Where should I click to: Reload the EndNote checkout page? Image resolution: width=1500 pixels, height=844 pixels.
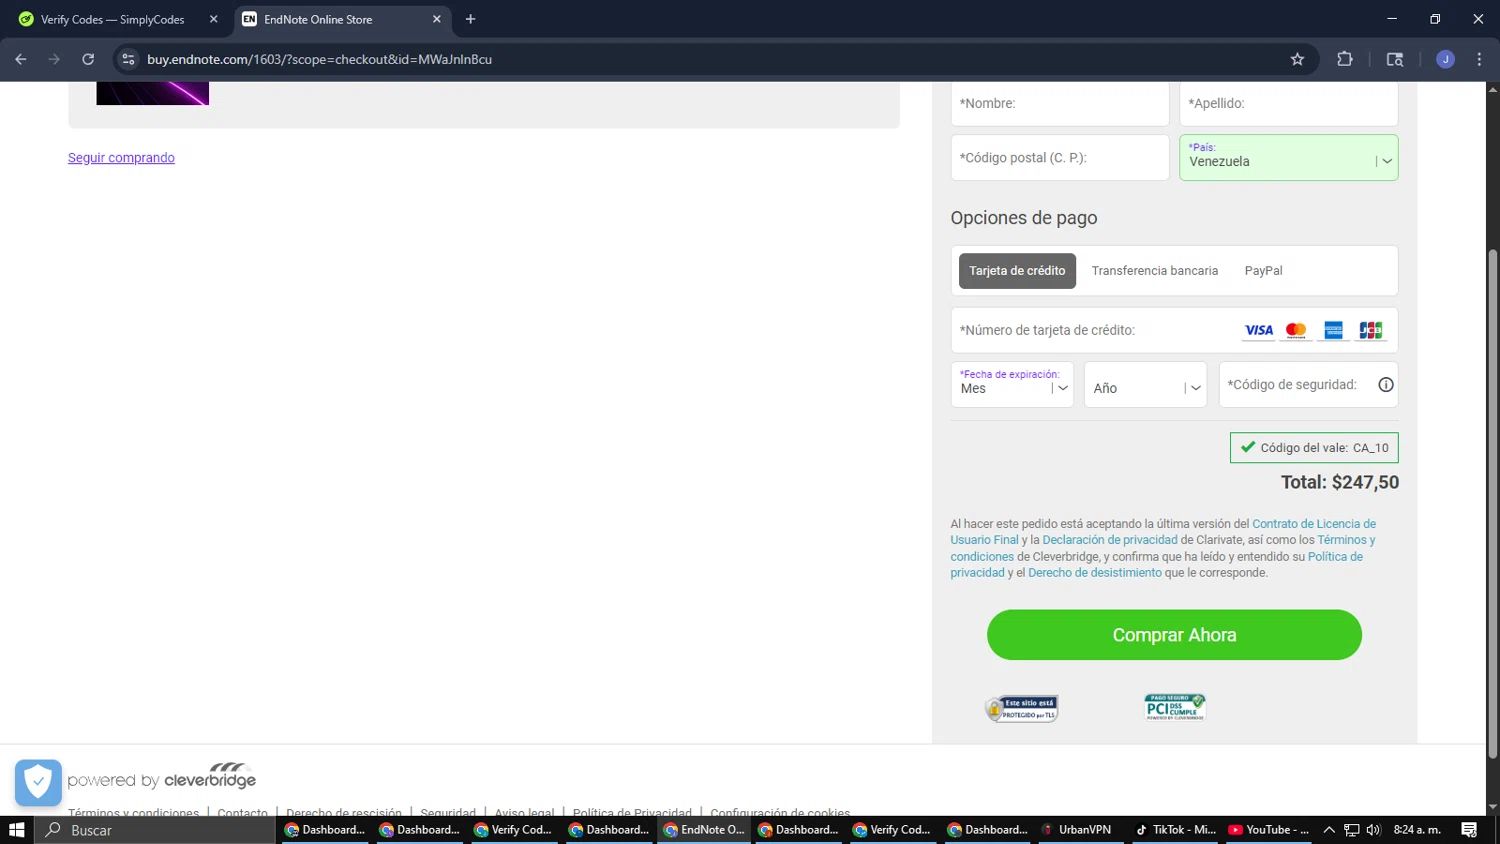[x=88, y=59]
